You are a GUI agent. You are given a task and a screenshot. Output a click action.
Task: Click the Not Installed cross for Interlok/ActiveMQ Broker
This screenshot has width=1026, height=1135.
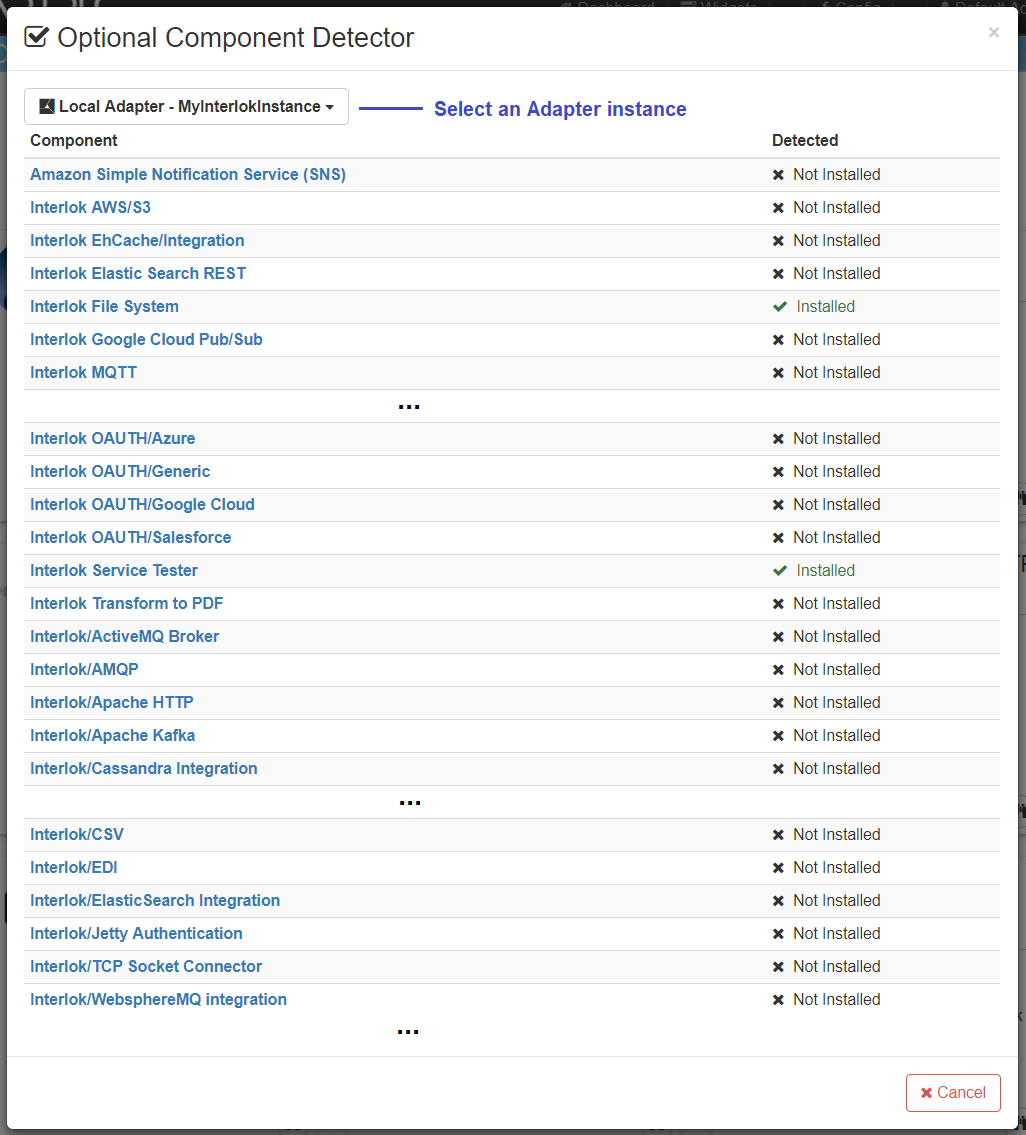778,637
